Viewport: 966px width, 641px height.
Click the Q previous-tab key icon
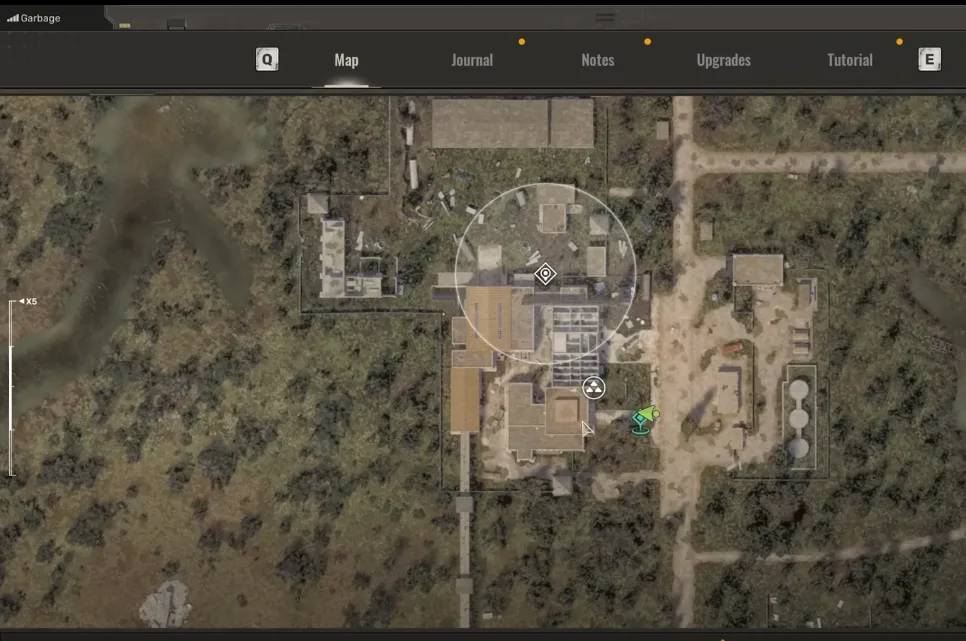pyautogui.click(x=267, y=60)
